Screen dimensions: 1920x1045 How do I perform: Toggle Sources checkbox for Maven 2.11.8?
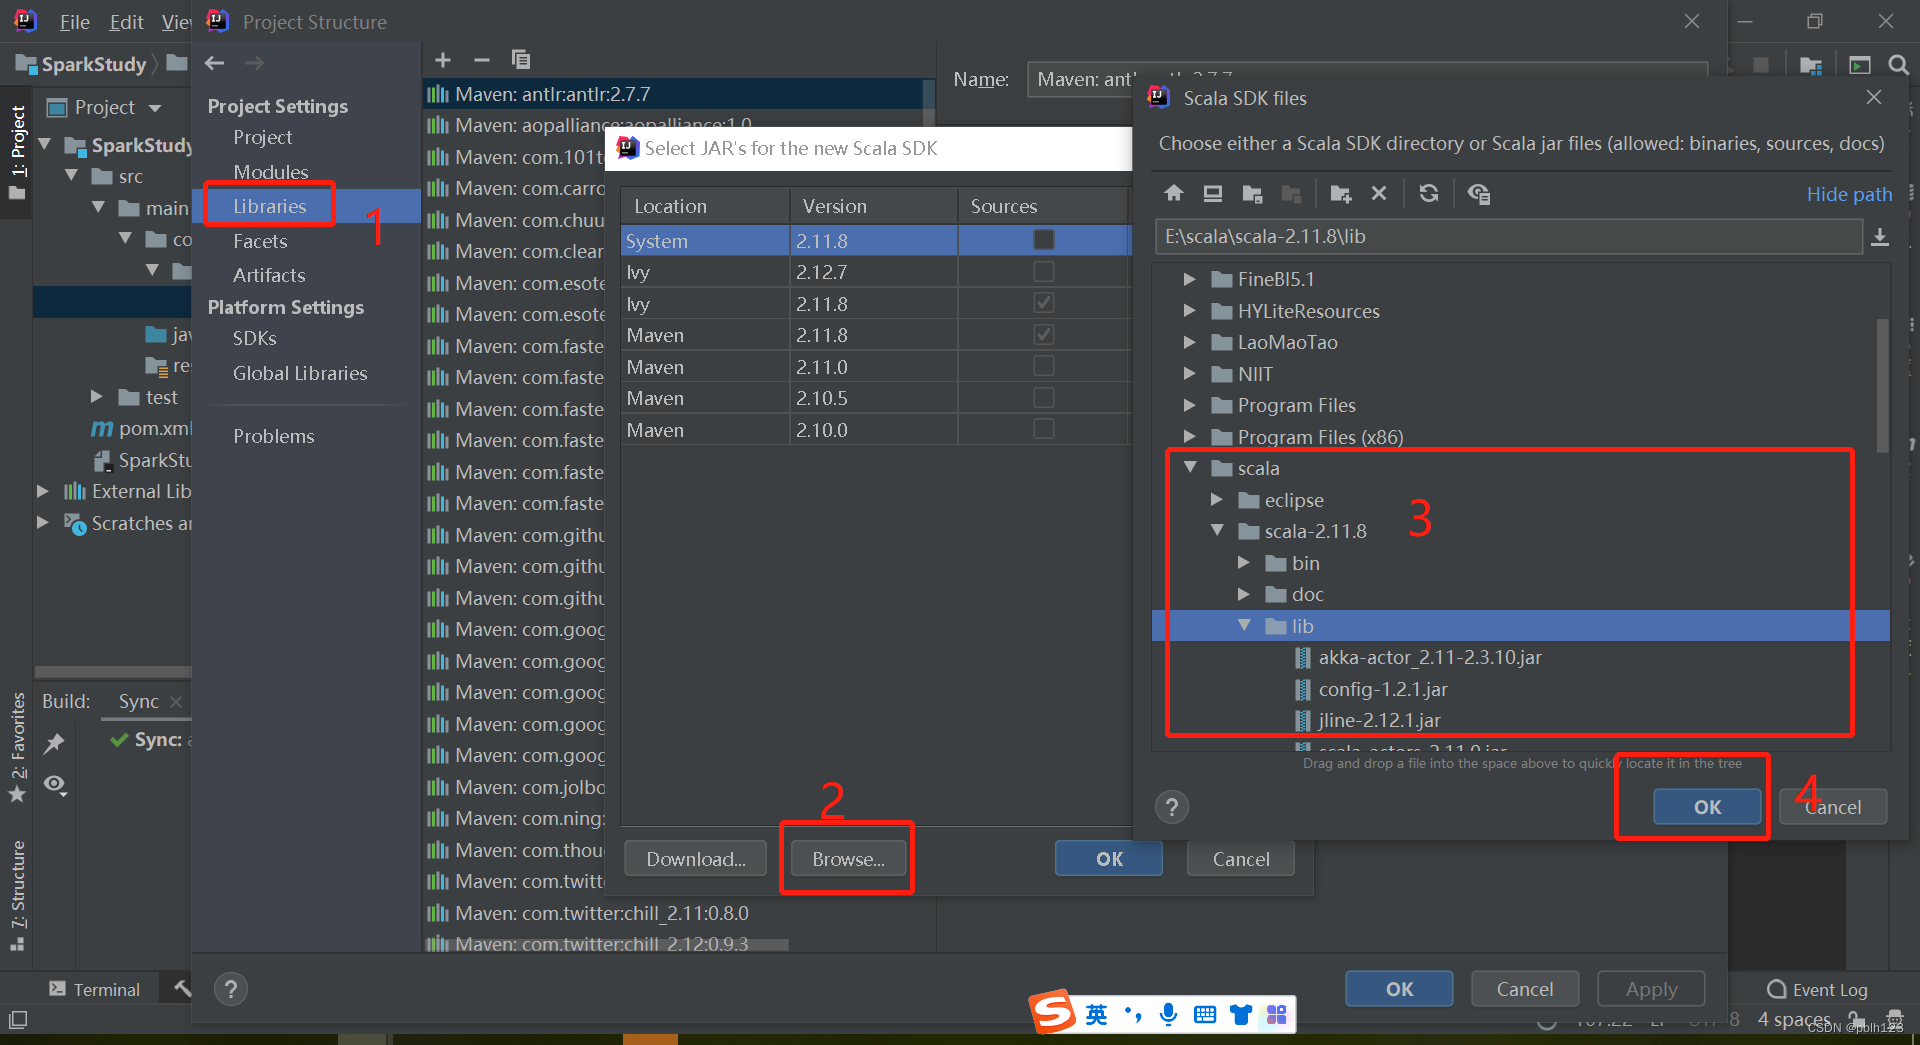1043,335
